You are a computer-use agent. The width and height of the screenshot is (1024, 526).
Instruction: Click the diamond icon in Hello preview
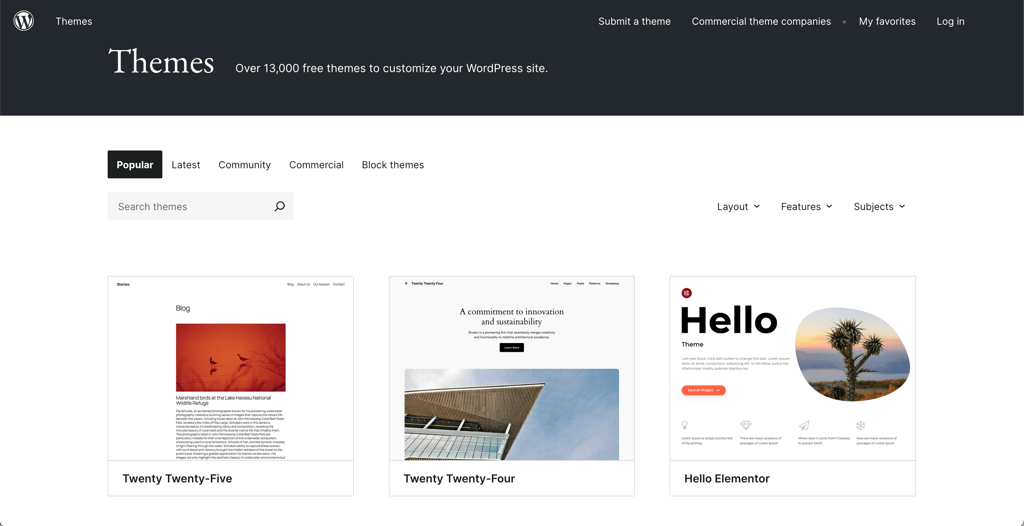[x=746, y=425]
